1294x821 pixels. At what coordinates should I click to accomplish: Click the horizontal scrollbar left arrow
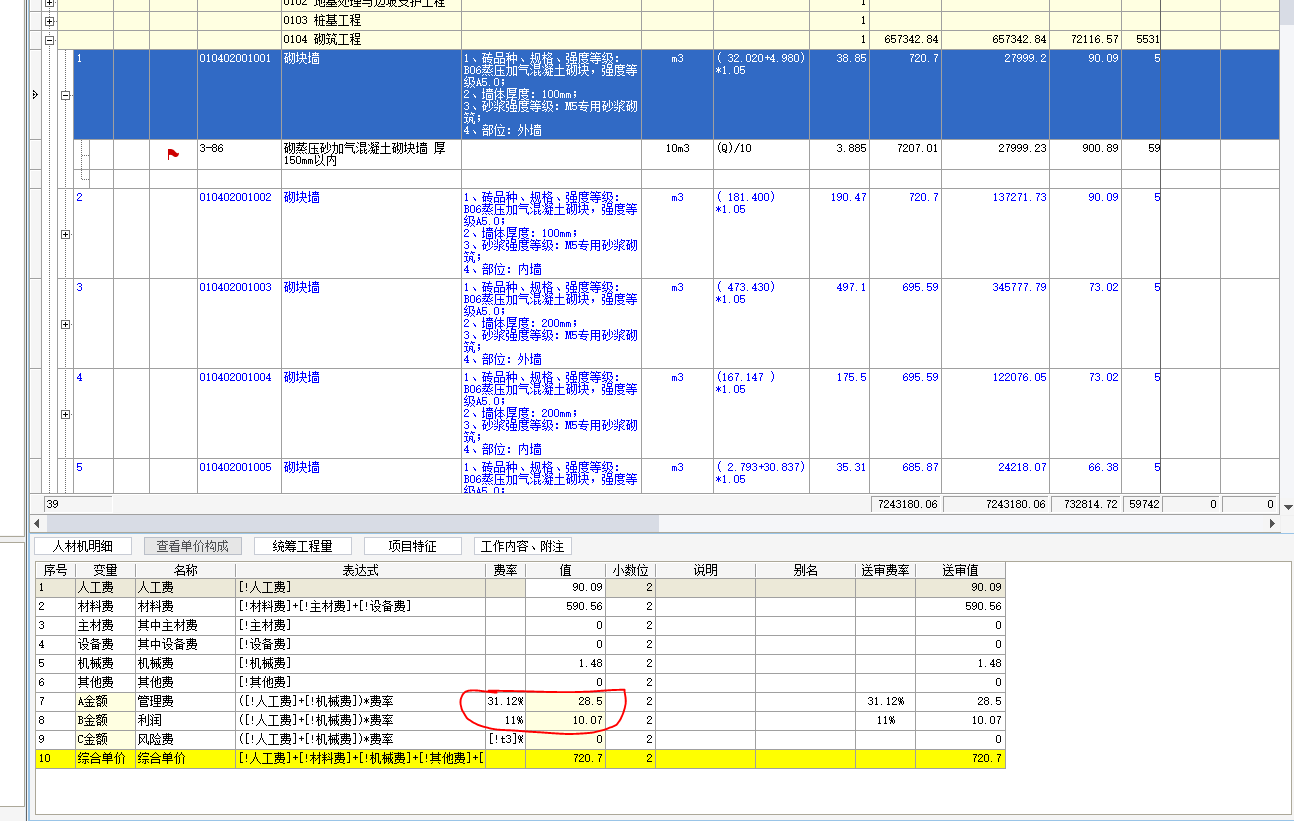(x=37, y=523)
